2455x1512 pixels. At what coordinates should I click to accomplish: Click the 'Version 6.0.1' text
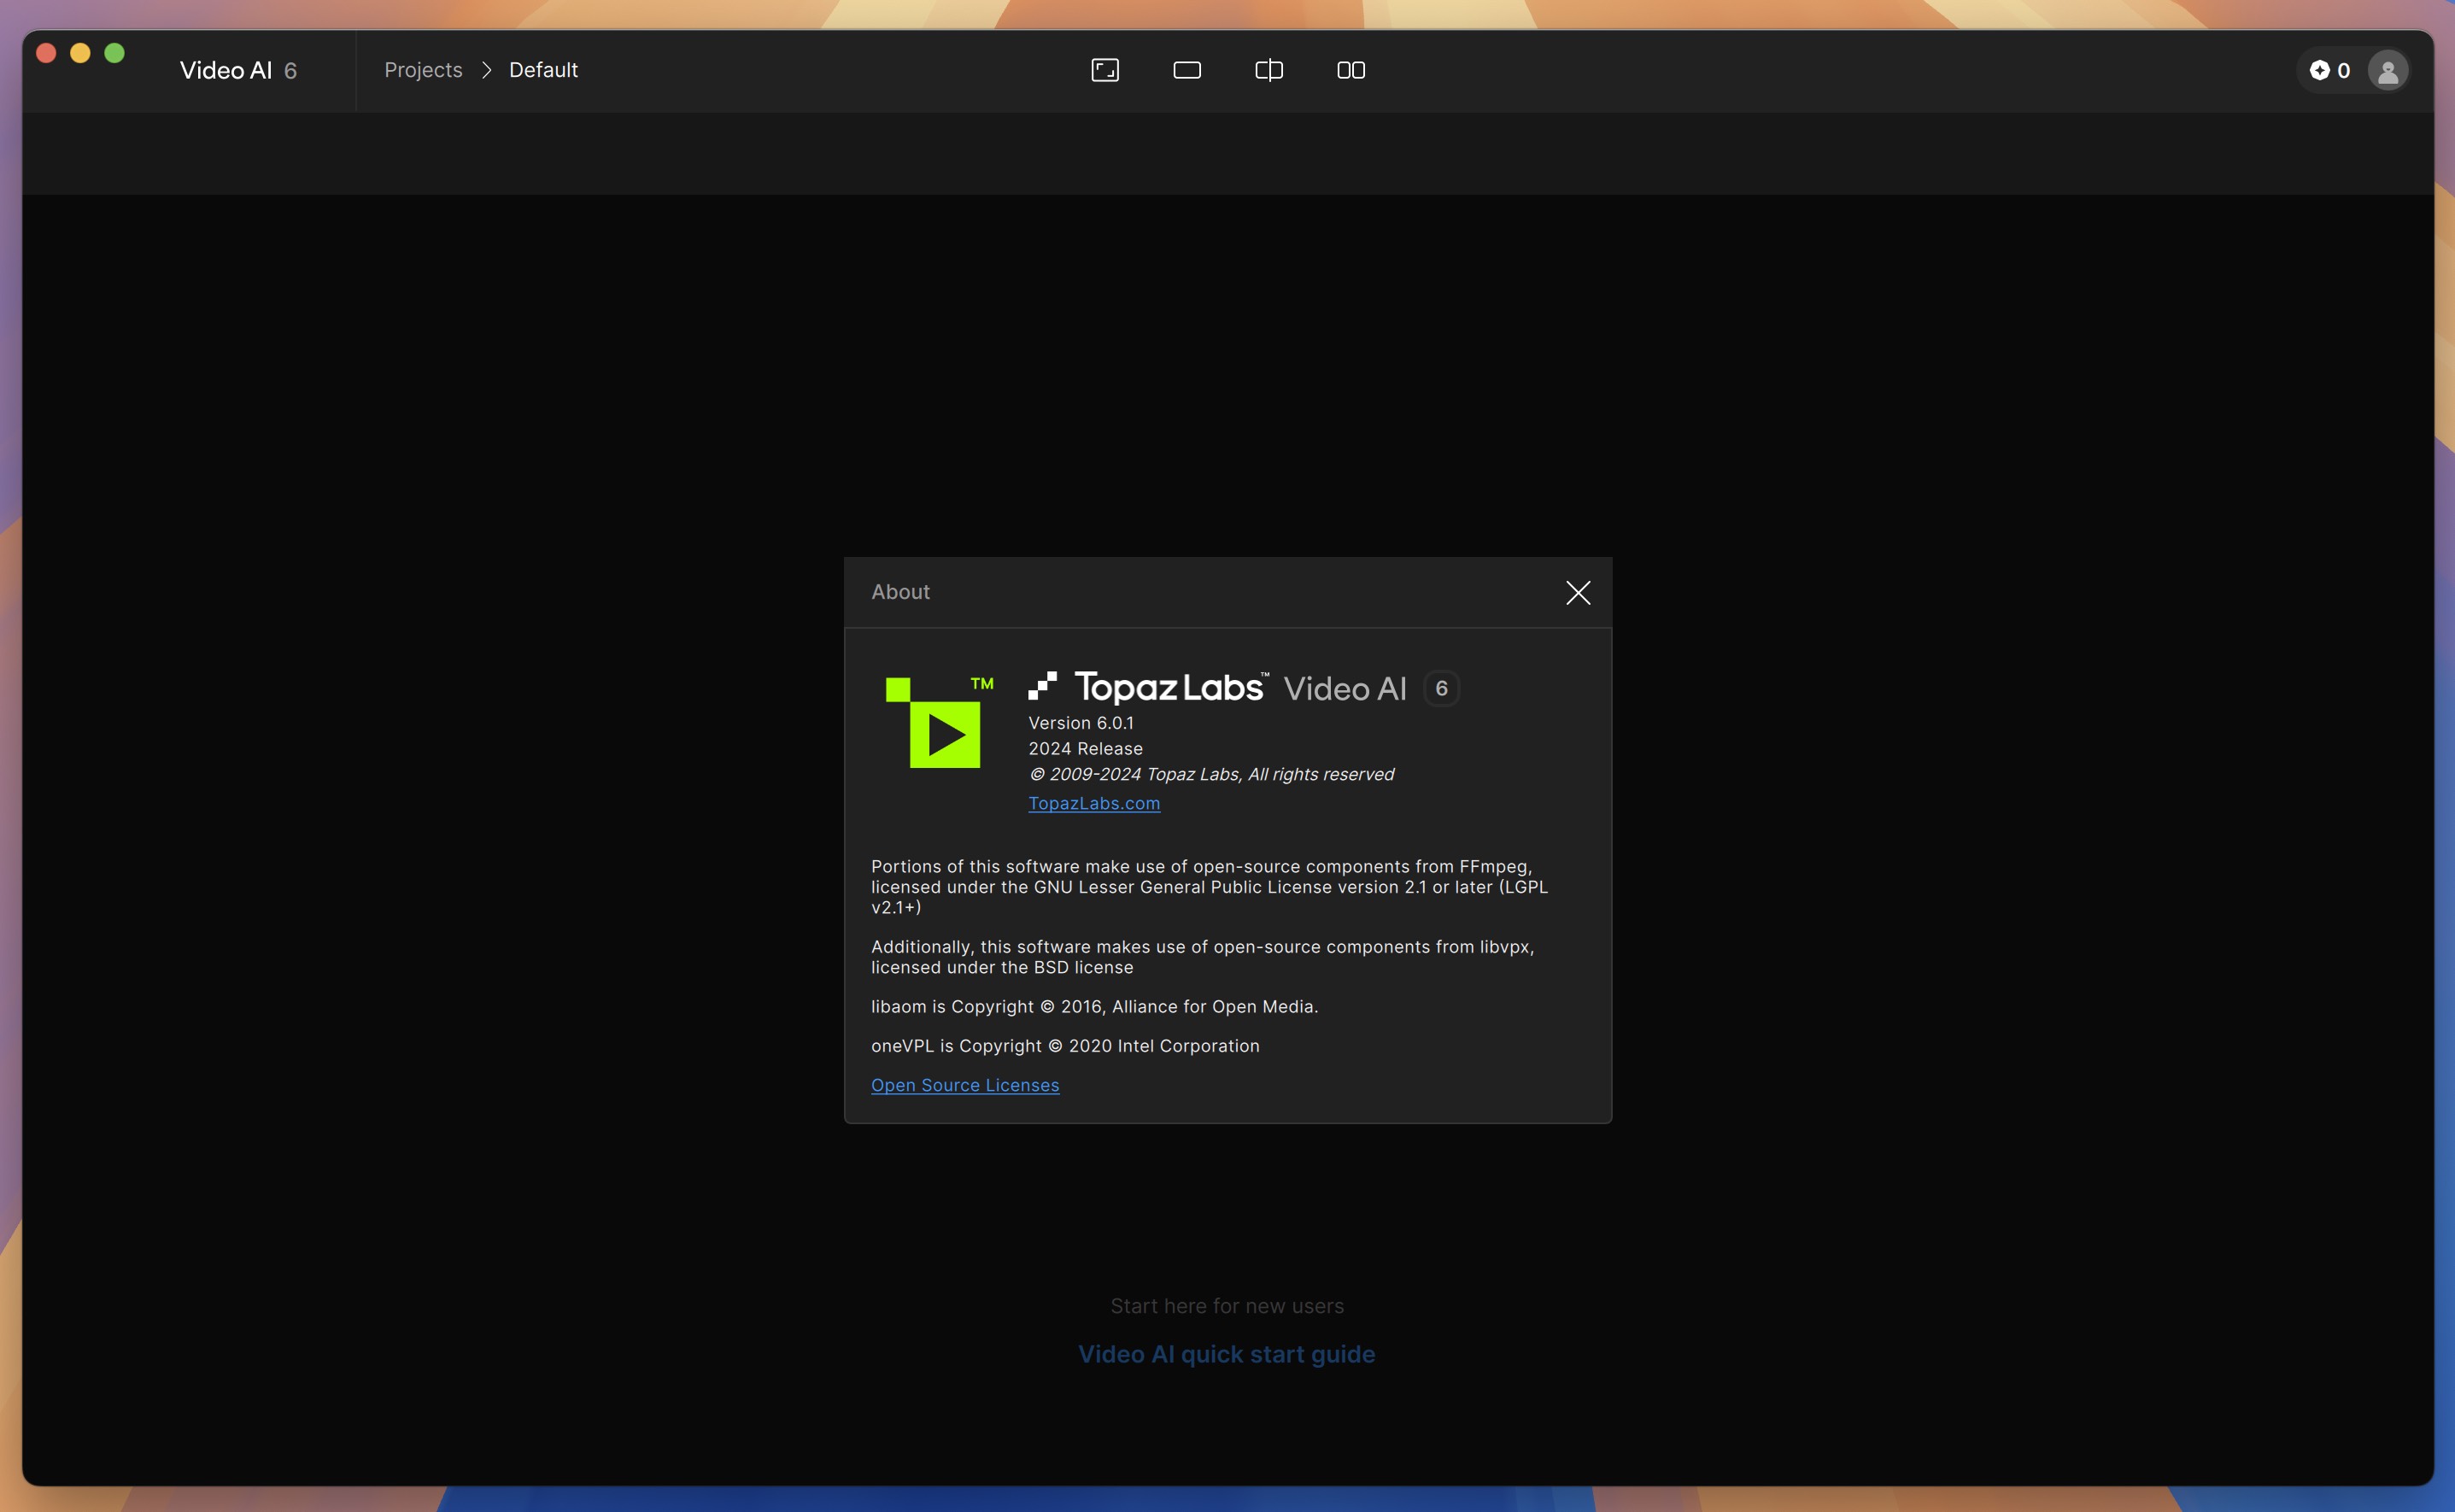(x=1081, y=723)
